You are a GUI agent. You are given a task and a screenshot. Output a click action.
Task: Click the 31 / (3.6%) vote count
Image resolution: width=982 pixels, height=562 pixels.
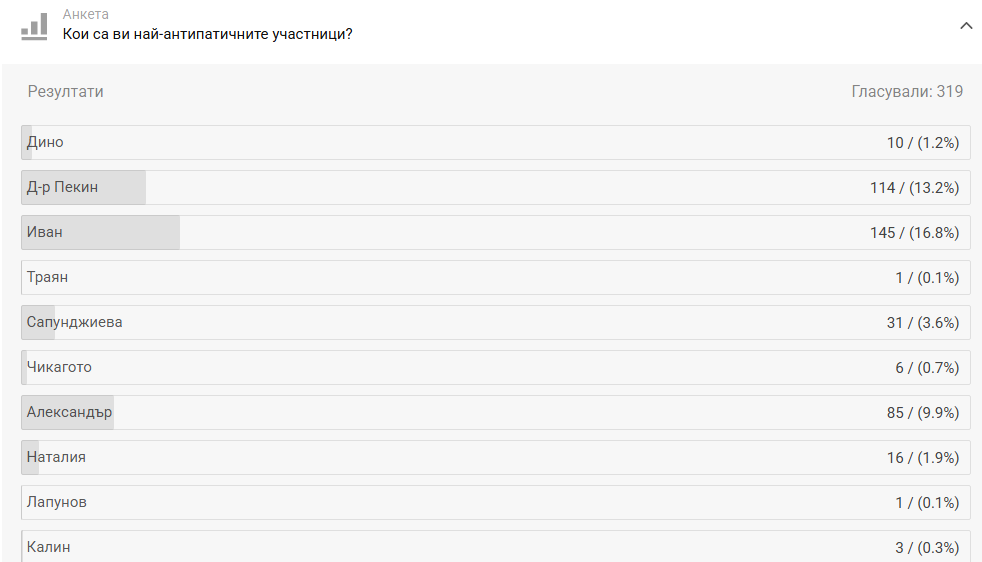point(922,323)
